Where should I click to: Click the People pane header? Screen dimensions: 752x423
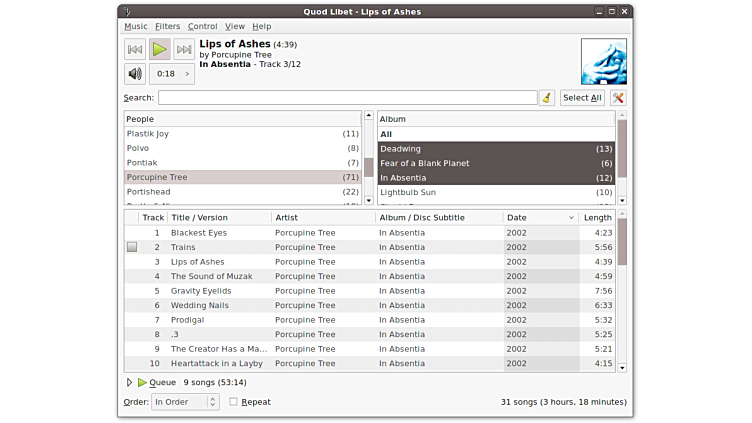point(243,119)
